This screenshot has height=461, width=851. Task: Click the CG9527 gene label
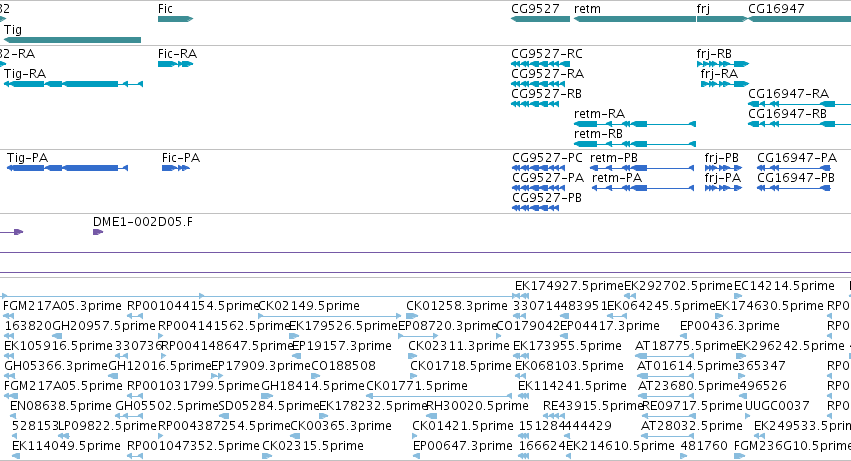pyautogui.click(x=535, y=9)
